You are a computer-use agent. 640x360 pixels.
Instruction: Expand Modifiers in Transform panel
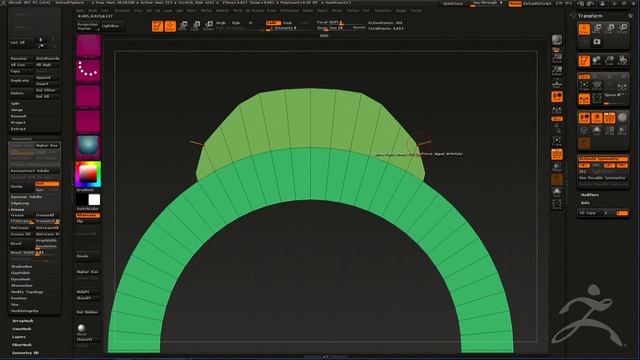(x=590, y=195)
